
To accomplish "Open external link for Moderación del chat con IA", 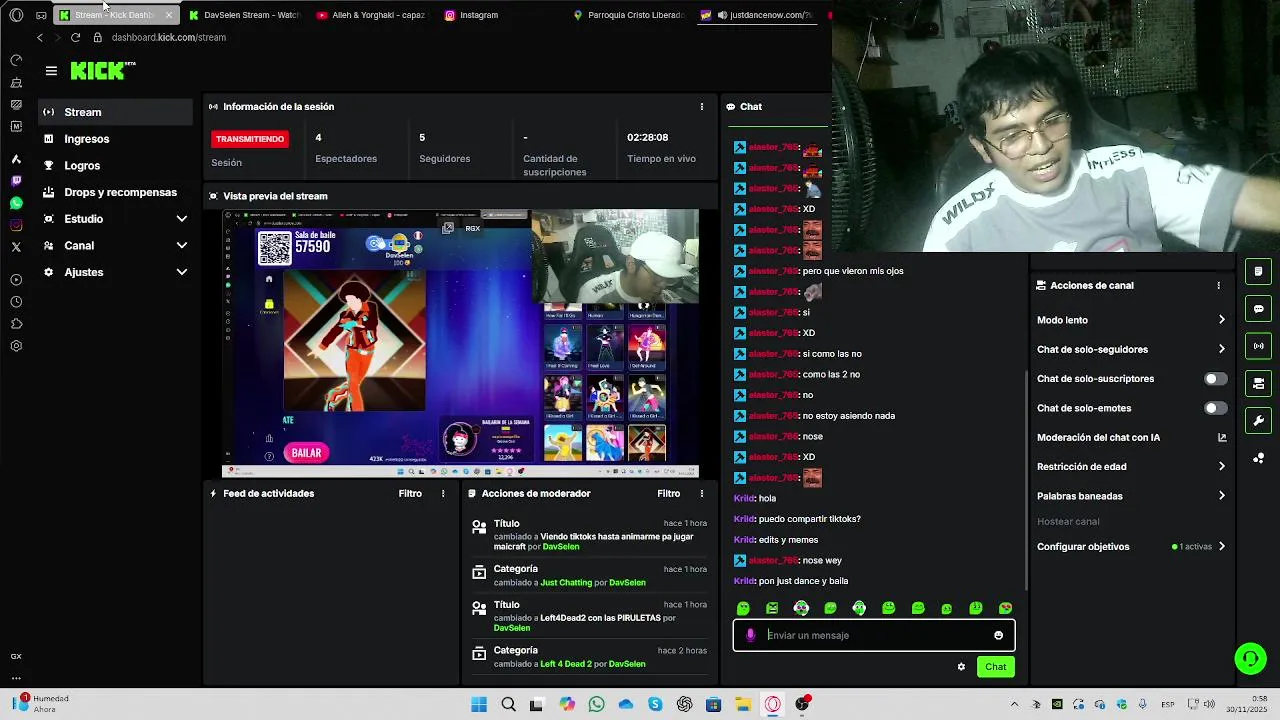I will coord(1221,437).
